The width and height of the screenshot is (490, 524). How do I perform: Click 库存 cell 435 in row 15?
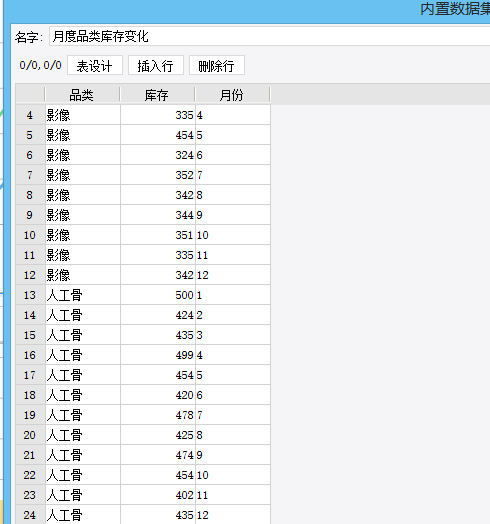coord(158,335)
